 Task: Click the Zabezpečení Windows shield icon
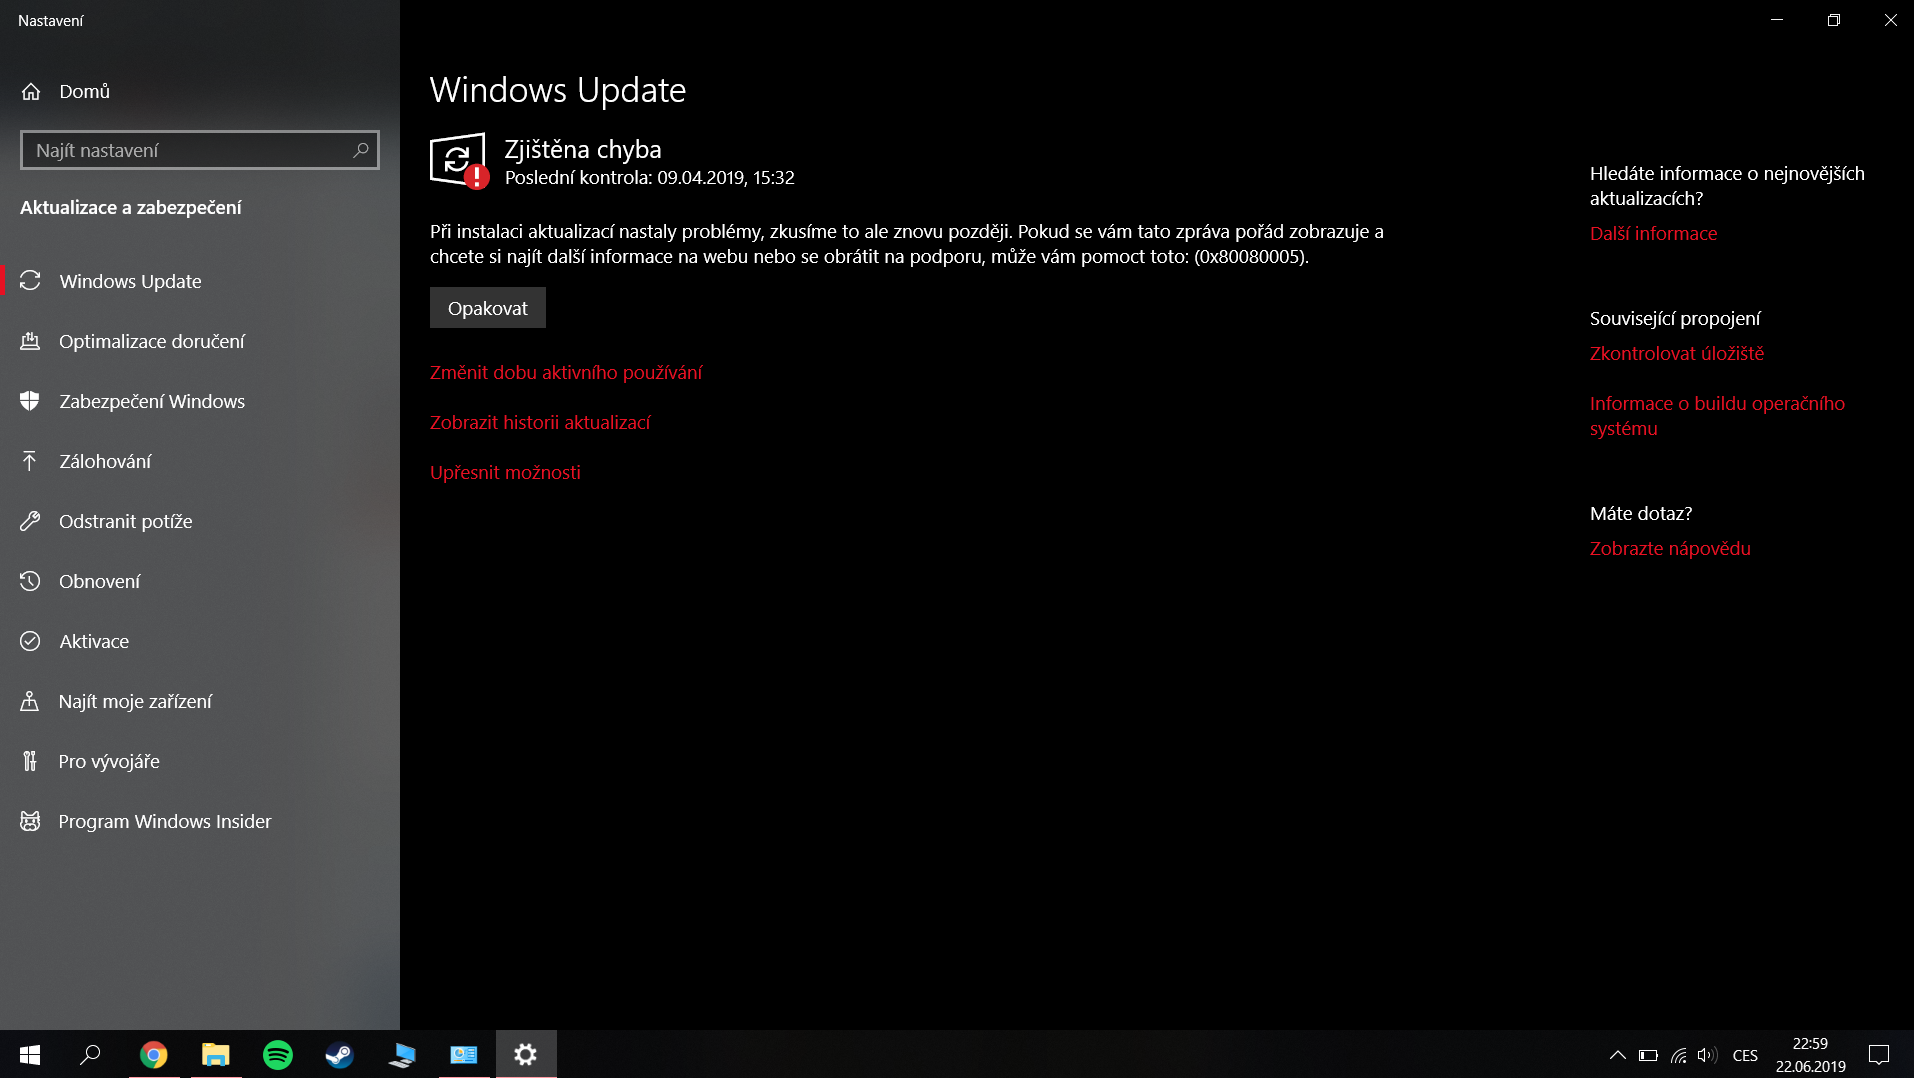[x=31, y=401]
